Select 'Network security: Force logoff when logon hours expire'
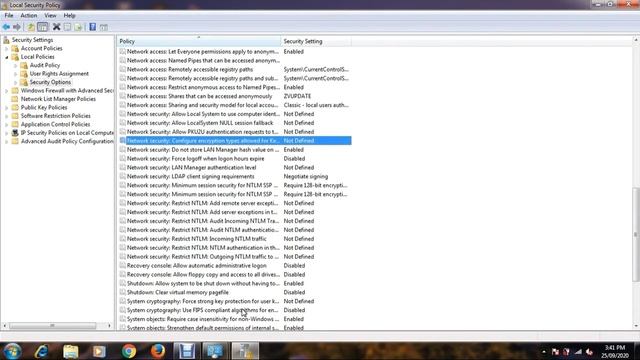The height and width of the screenshot is (360, 640). 196,158
